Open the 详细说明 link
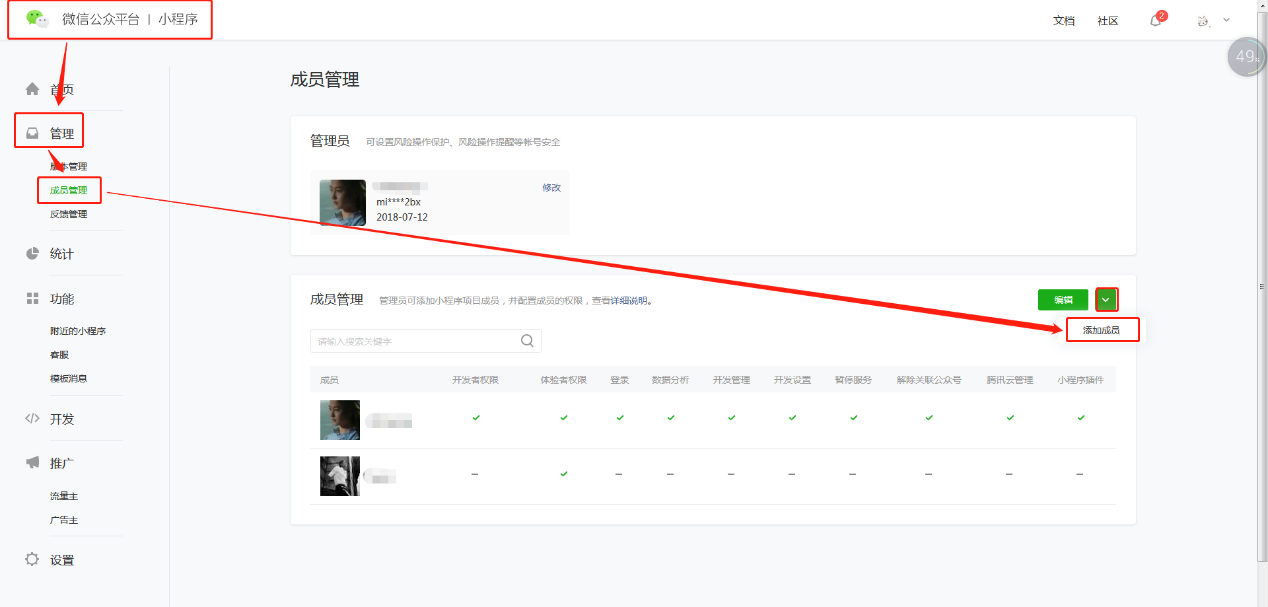 click(630, 300)
